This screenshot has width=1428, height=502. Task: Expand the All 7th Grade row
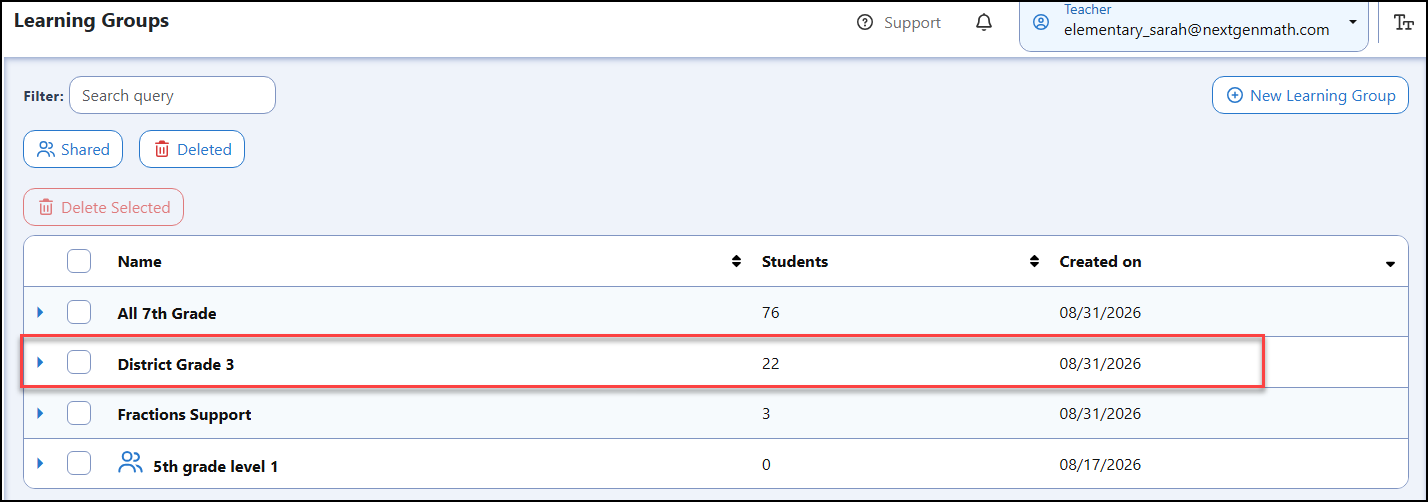point(41,312)
